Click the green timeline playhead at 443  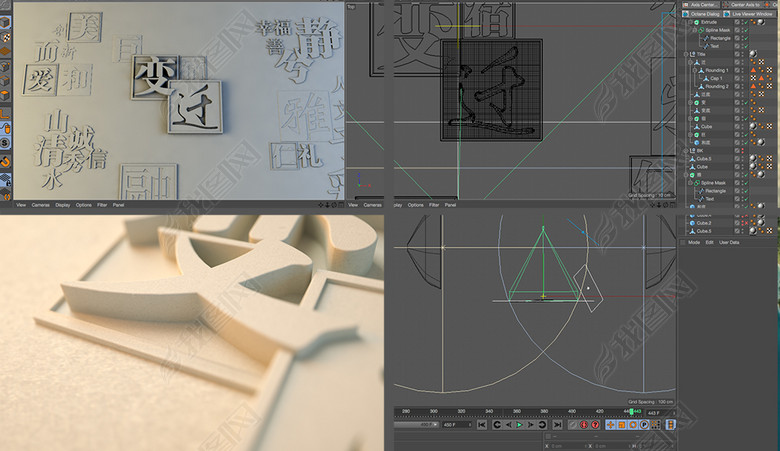[x=631, y=412]
